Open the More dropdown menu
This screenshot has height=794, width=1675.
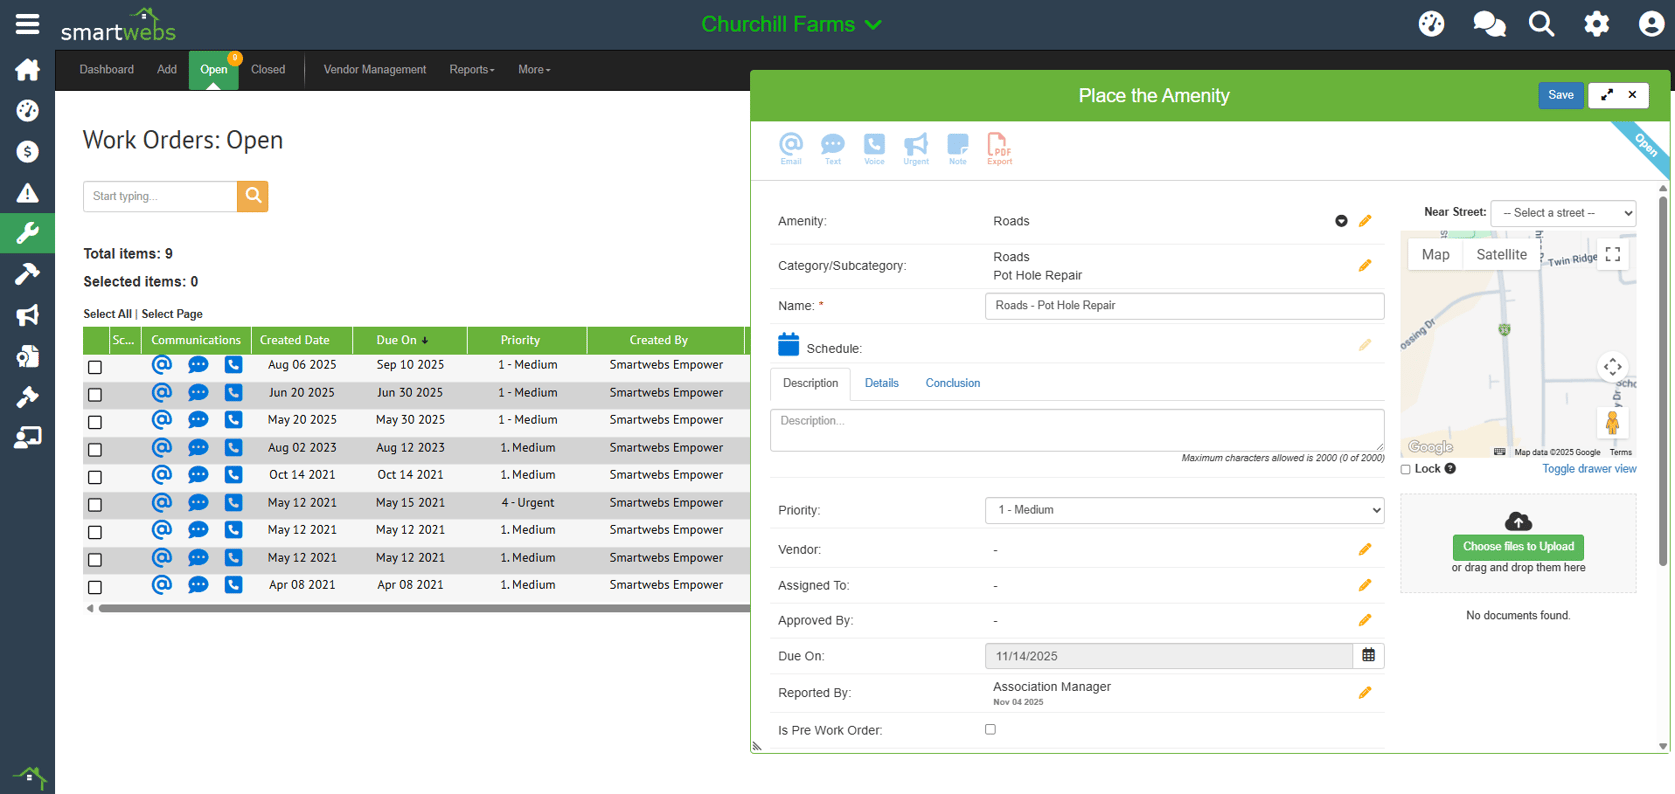pos(534,70)
